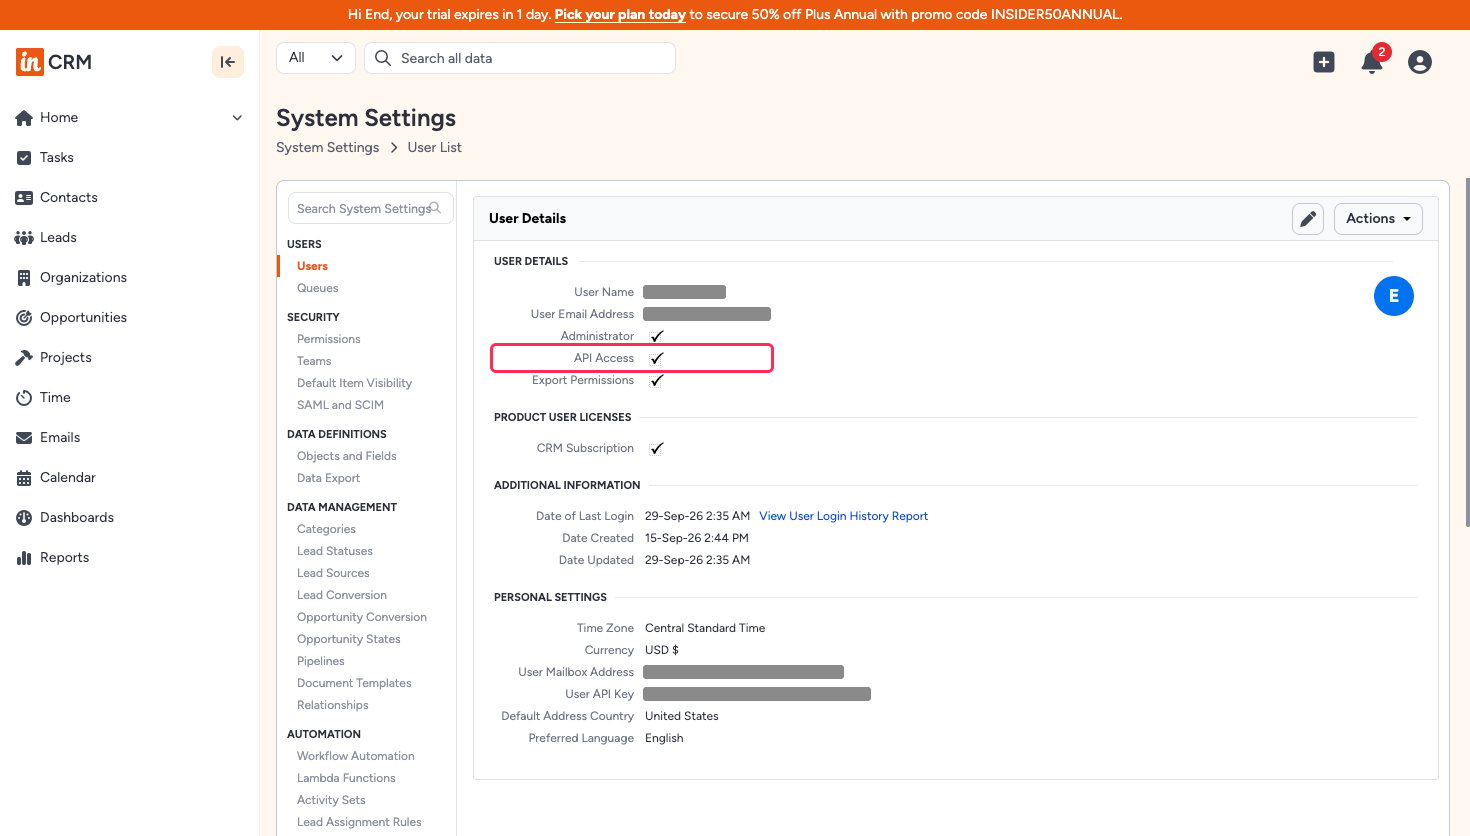Click the Reports bar chart icon

coord(24,558)
